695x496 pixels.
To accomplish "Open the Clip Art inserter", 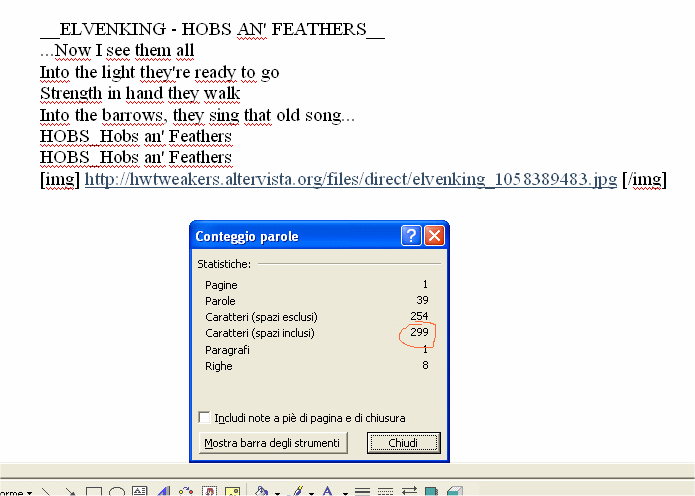I will click(209, 491).
